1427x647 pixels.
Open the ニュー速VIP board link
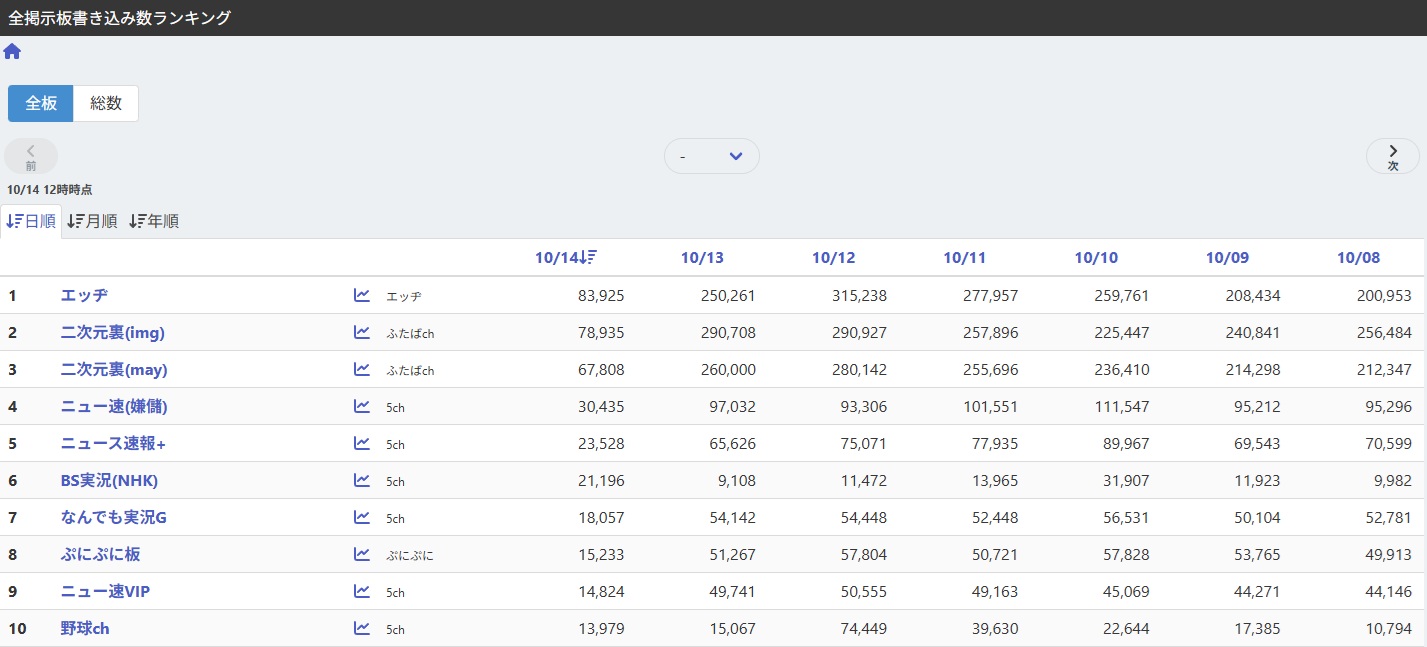tap(105, 591)
